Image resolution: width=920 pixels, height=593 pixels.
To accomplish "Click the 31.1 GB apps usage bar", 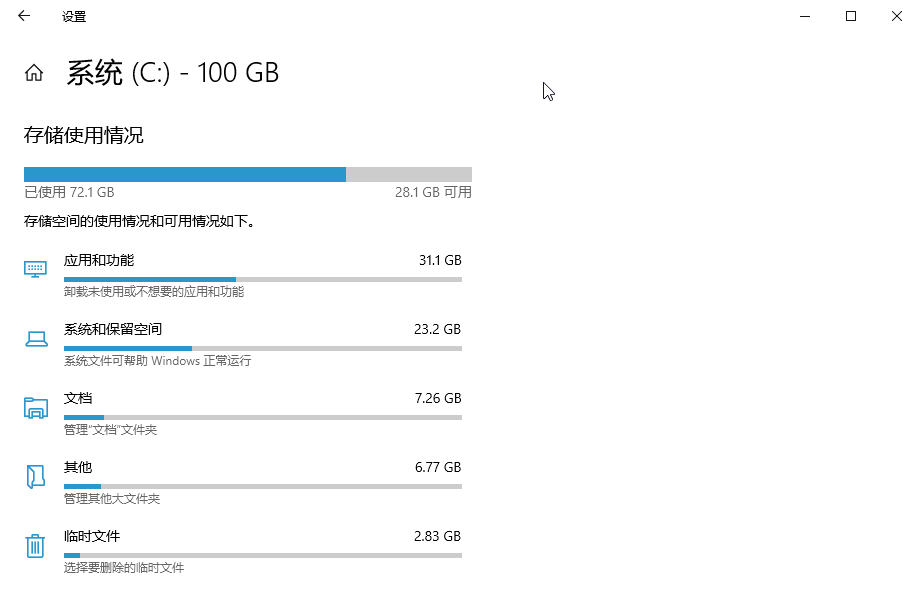I will click(x=263, y=279).
